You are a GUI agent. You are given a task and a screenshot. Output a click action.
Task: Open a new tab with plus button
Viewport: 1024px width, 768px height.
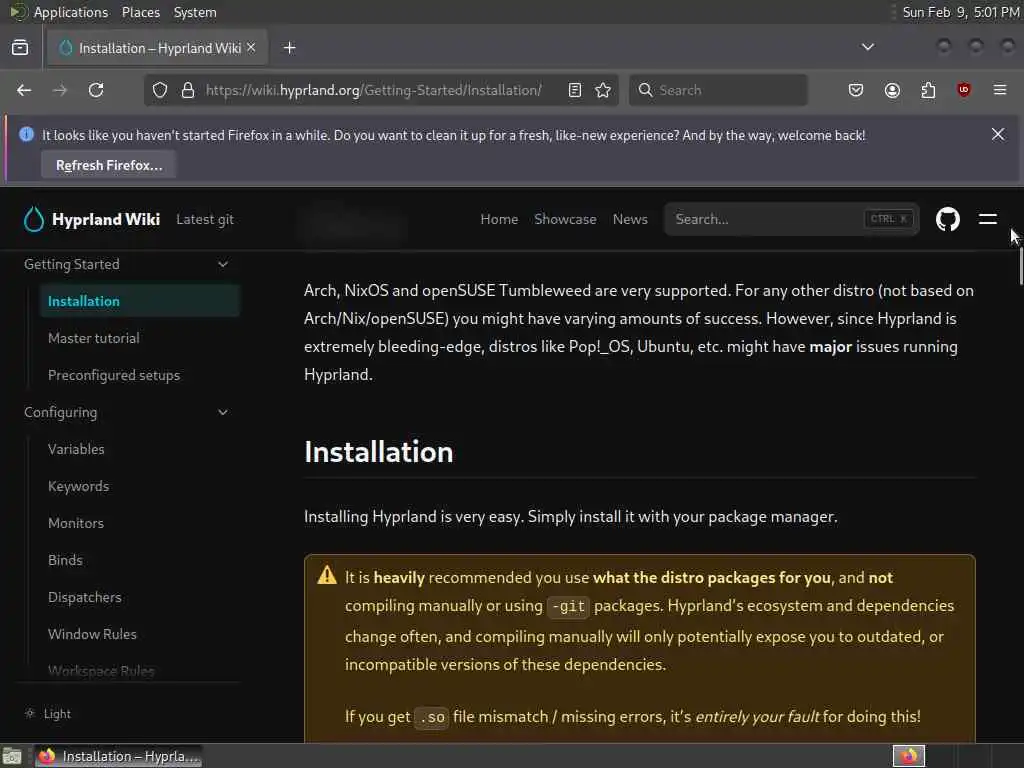click(x=290, y=48)
